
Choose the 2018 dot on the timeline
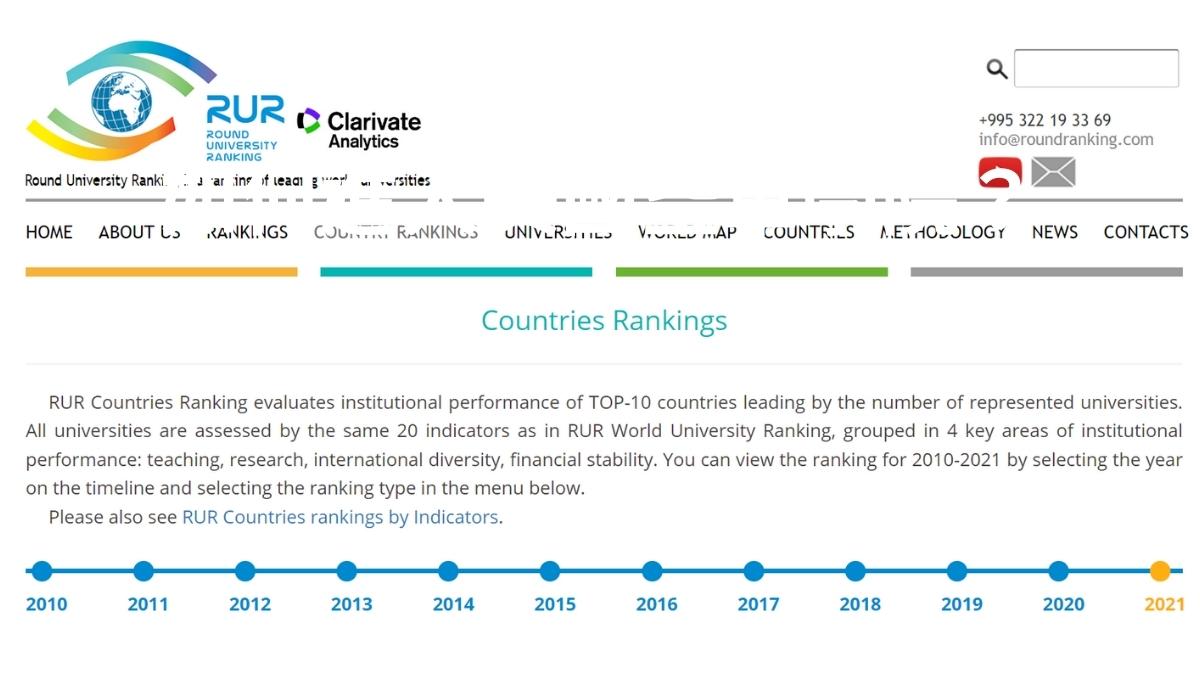click(x=855, y=571)
